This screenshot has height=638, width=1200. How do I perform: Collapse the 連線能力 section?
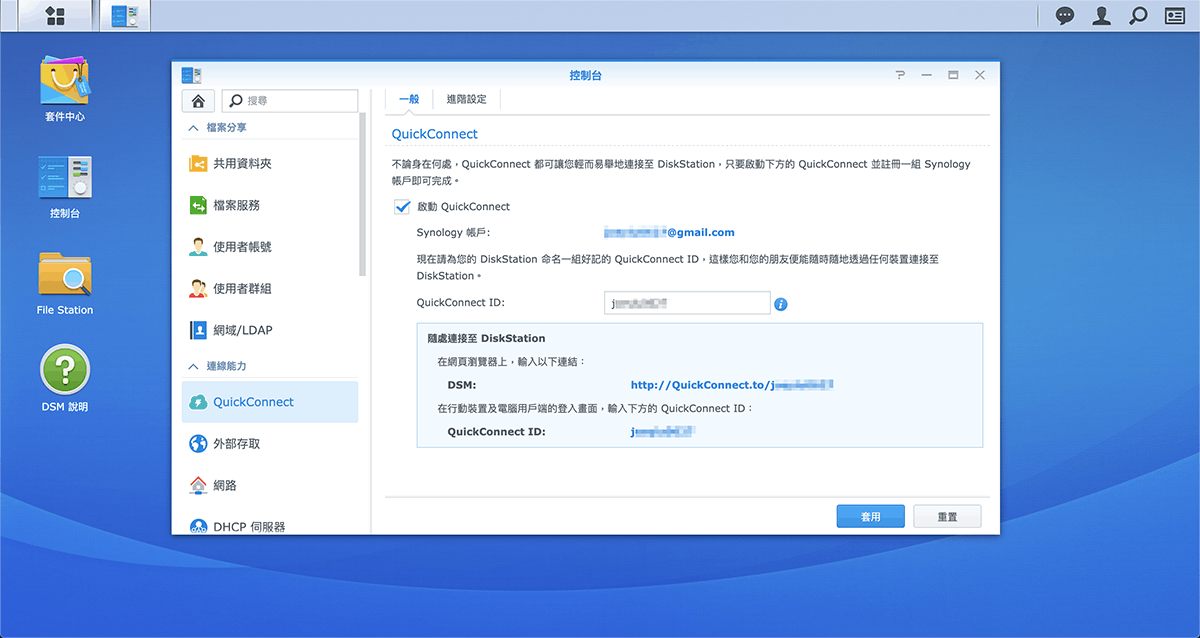(193, 367)
